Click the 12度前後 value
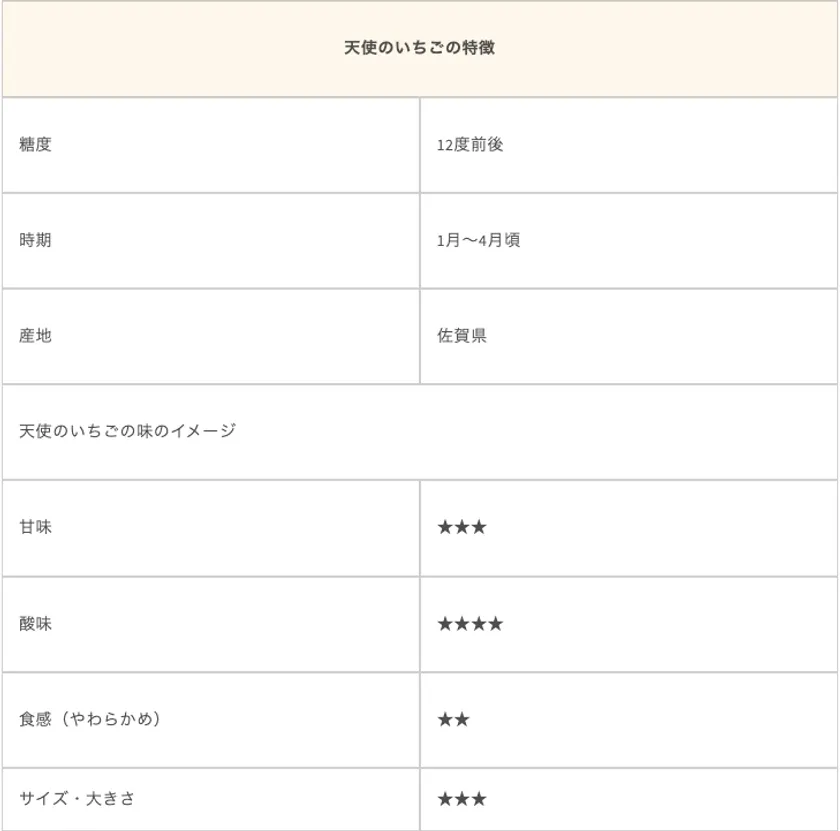This screenshot has width=840, height=831. tap(470, 144)
